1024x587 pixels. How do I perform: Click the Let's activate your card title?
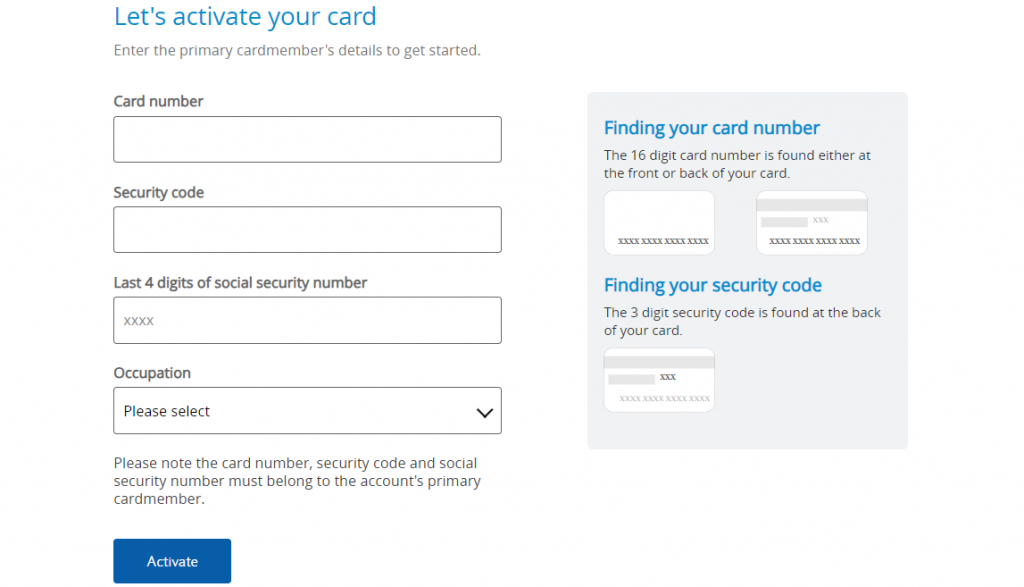coord(245,16)
